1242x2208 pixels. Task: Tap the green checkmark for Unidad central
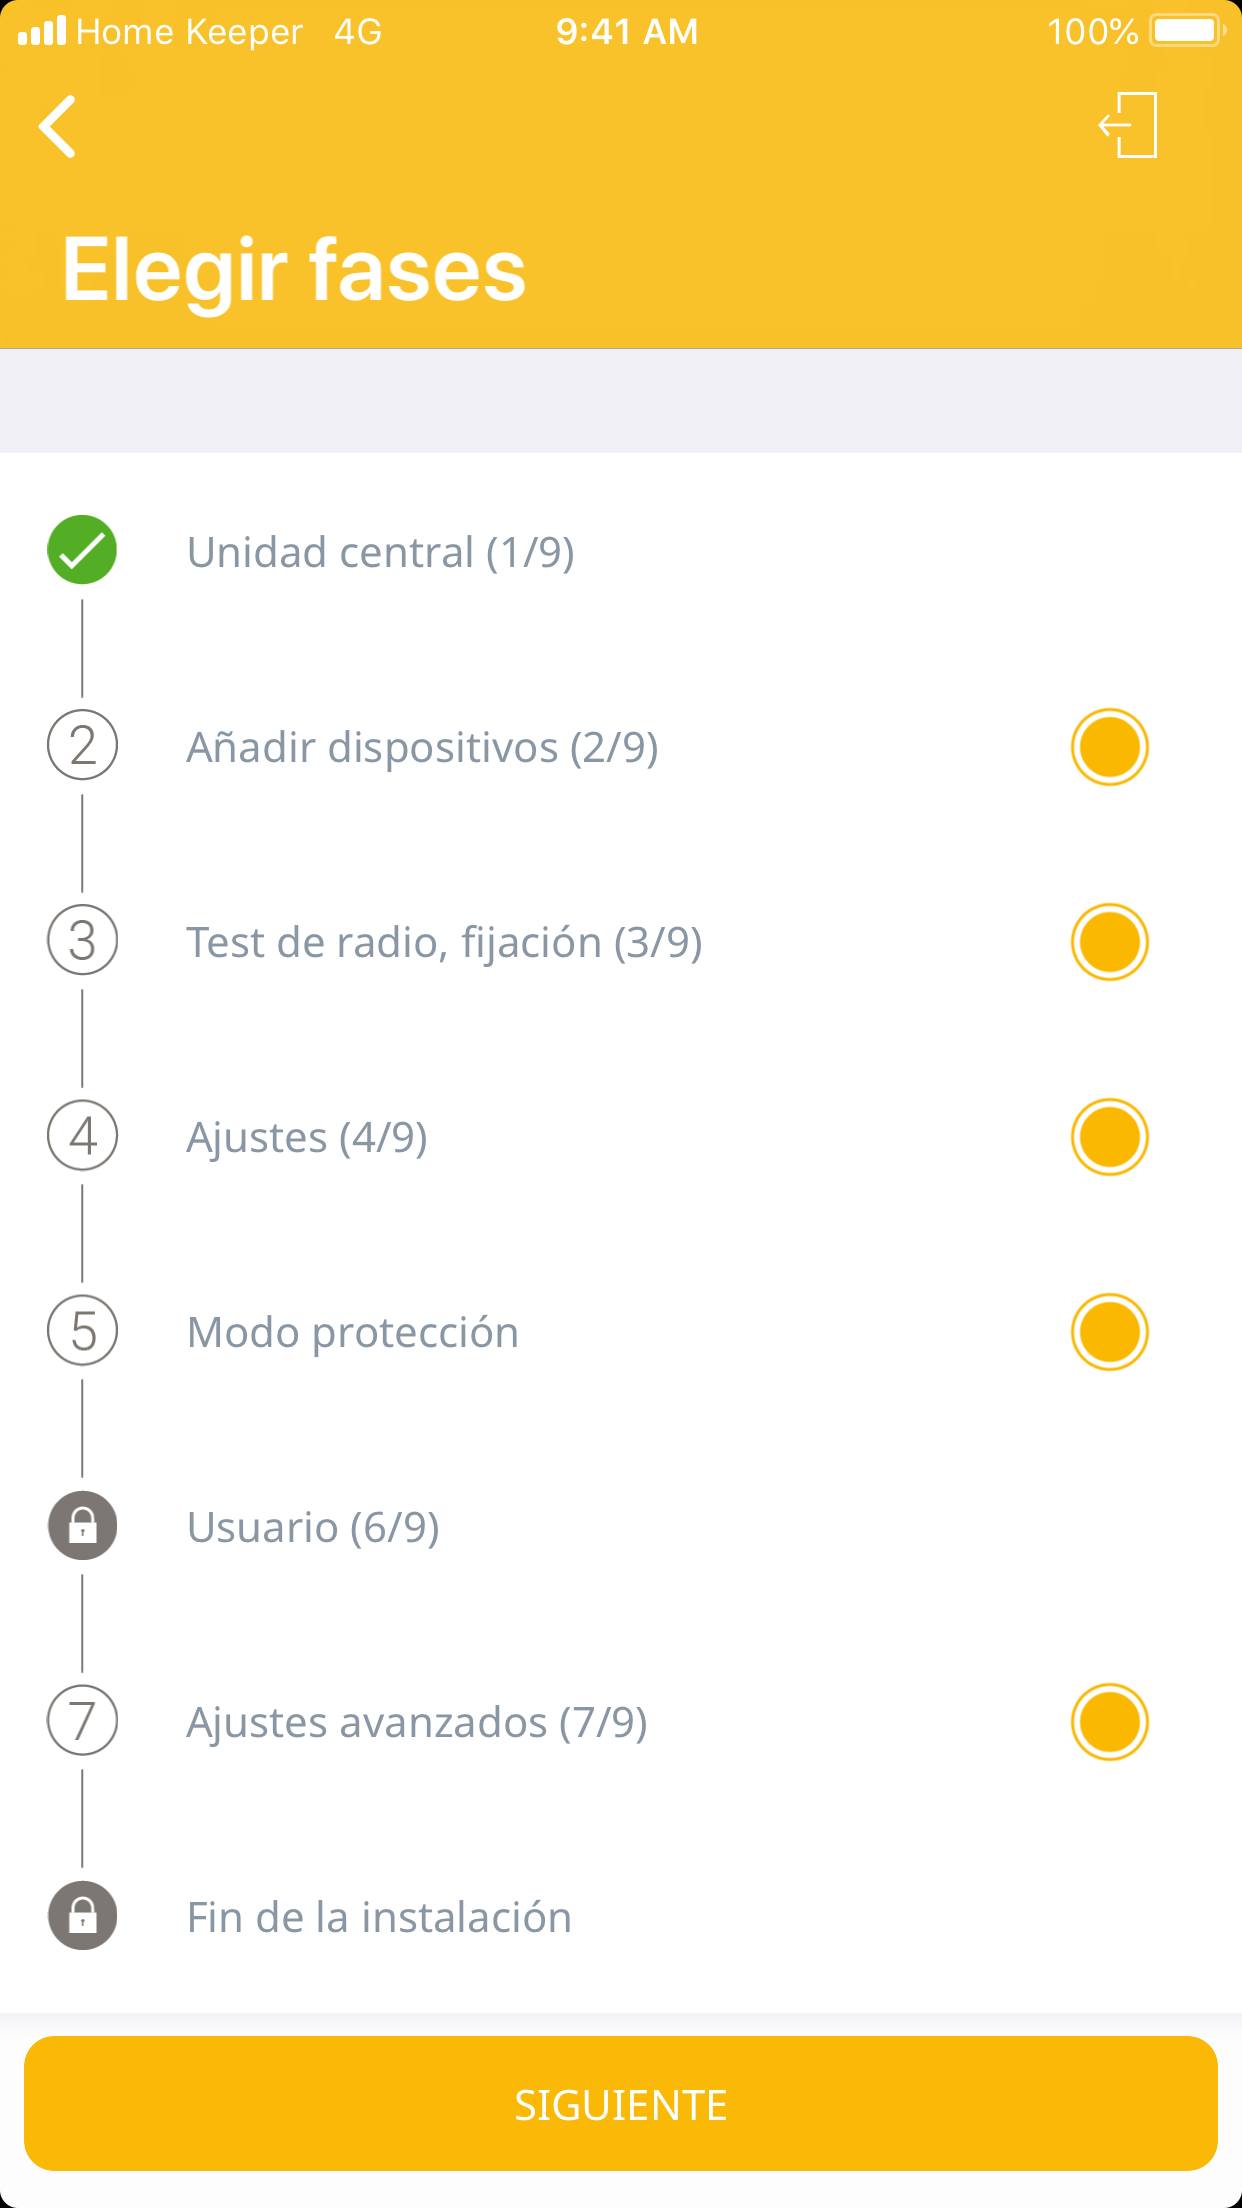pos(82,550)
